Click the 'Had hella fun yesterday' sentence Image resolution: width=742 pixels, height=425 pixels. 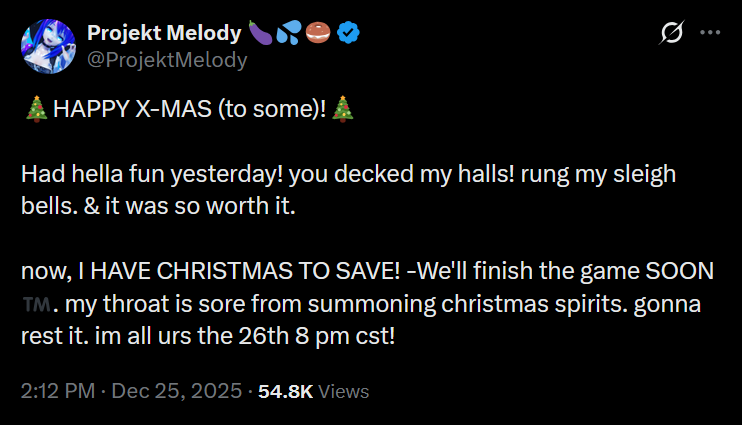click(152, 174)
